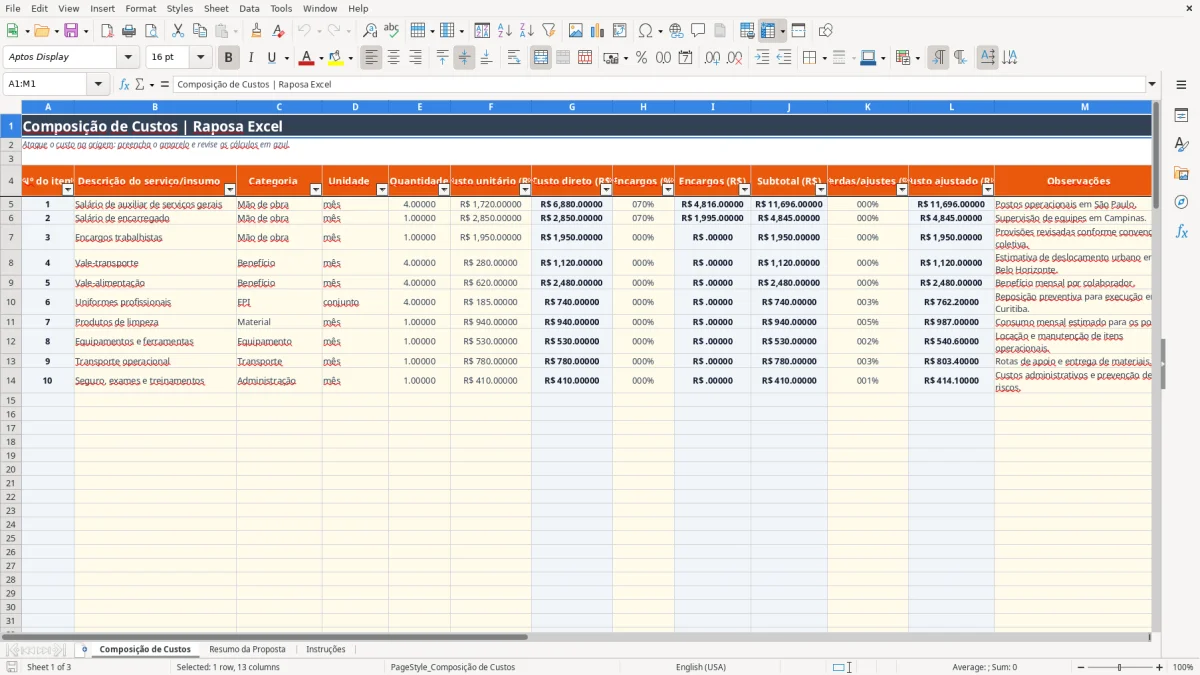The height and width of the screenshot is (675, 1200).
Task: Open the font size dropdown
Action: pos(200,58)
